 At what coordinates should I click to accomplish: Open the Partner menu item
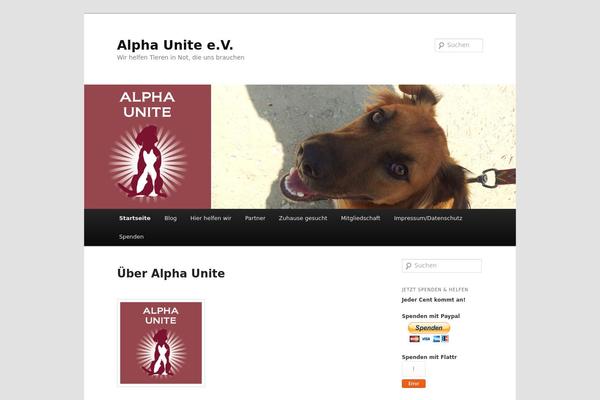(255, 218)
